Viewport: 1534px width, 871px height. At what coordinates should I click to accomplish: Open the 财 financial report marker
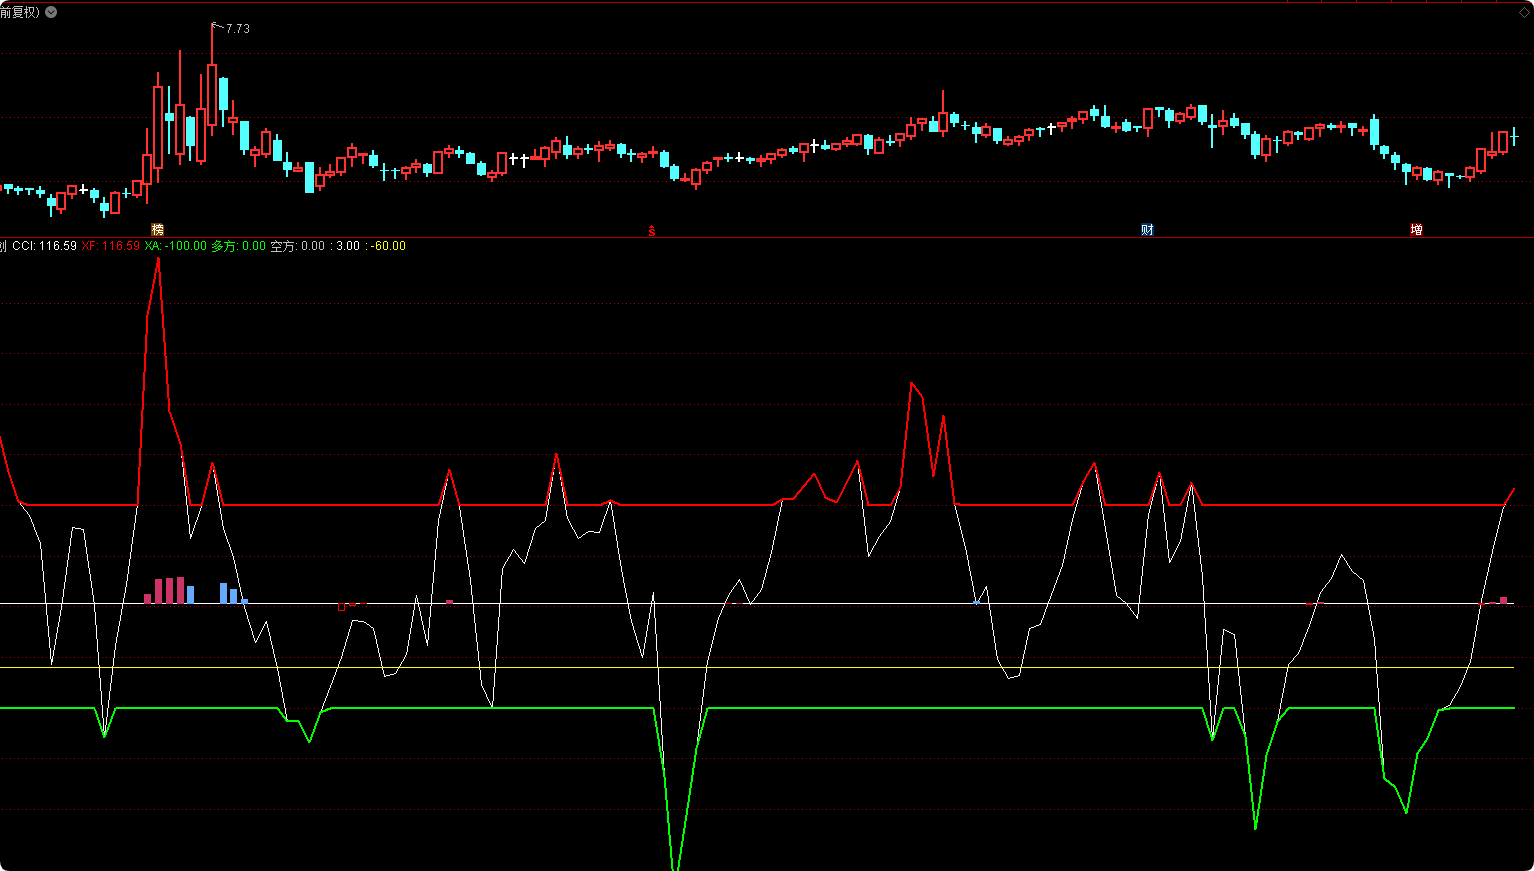1147,230
